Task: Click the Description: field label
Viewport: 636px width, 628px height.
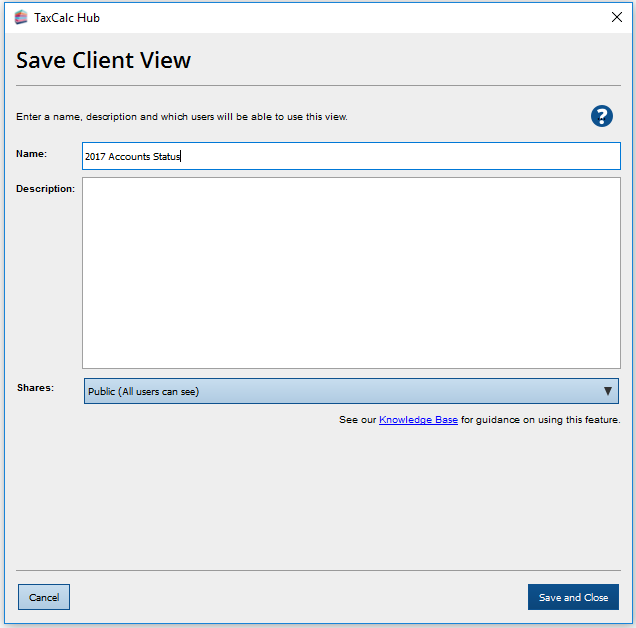Action: point(45,189)
